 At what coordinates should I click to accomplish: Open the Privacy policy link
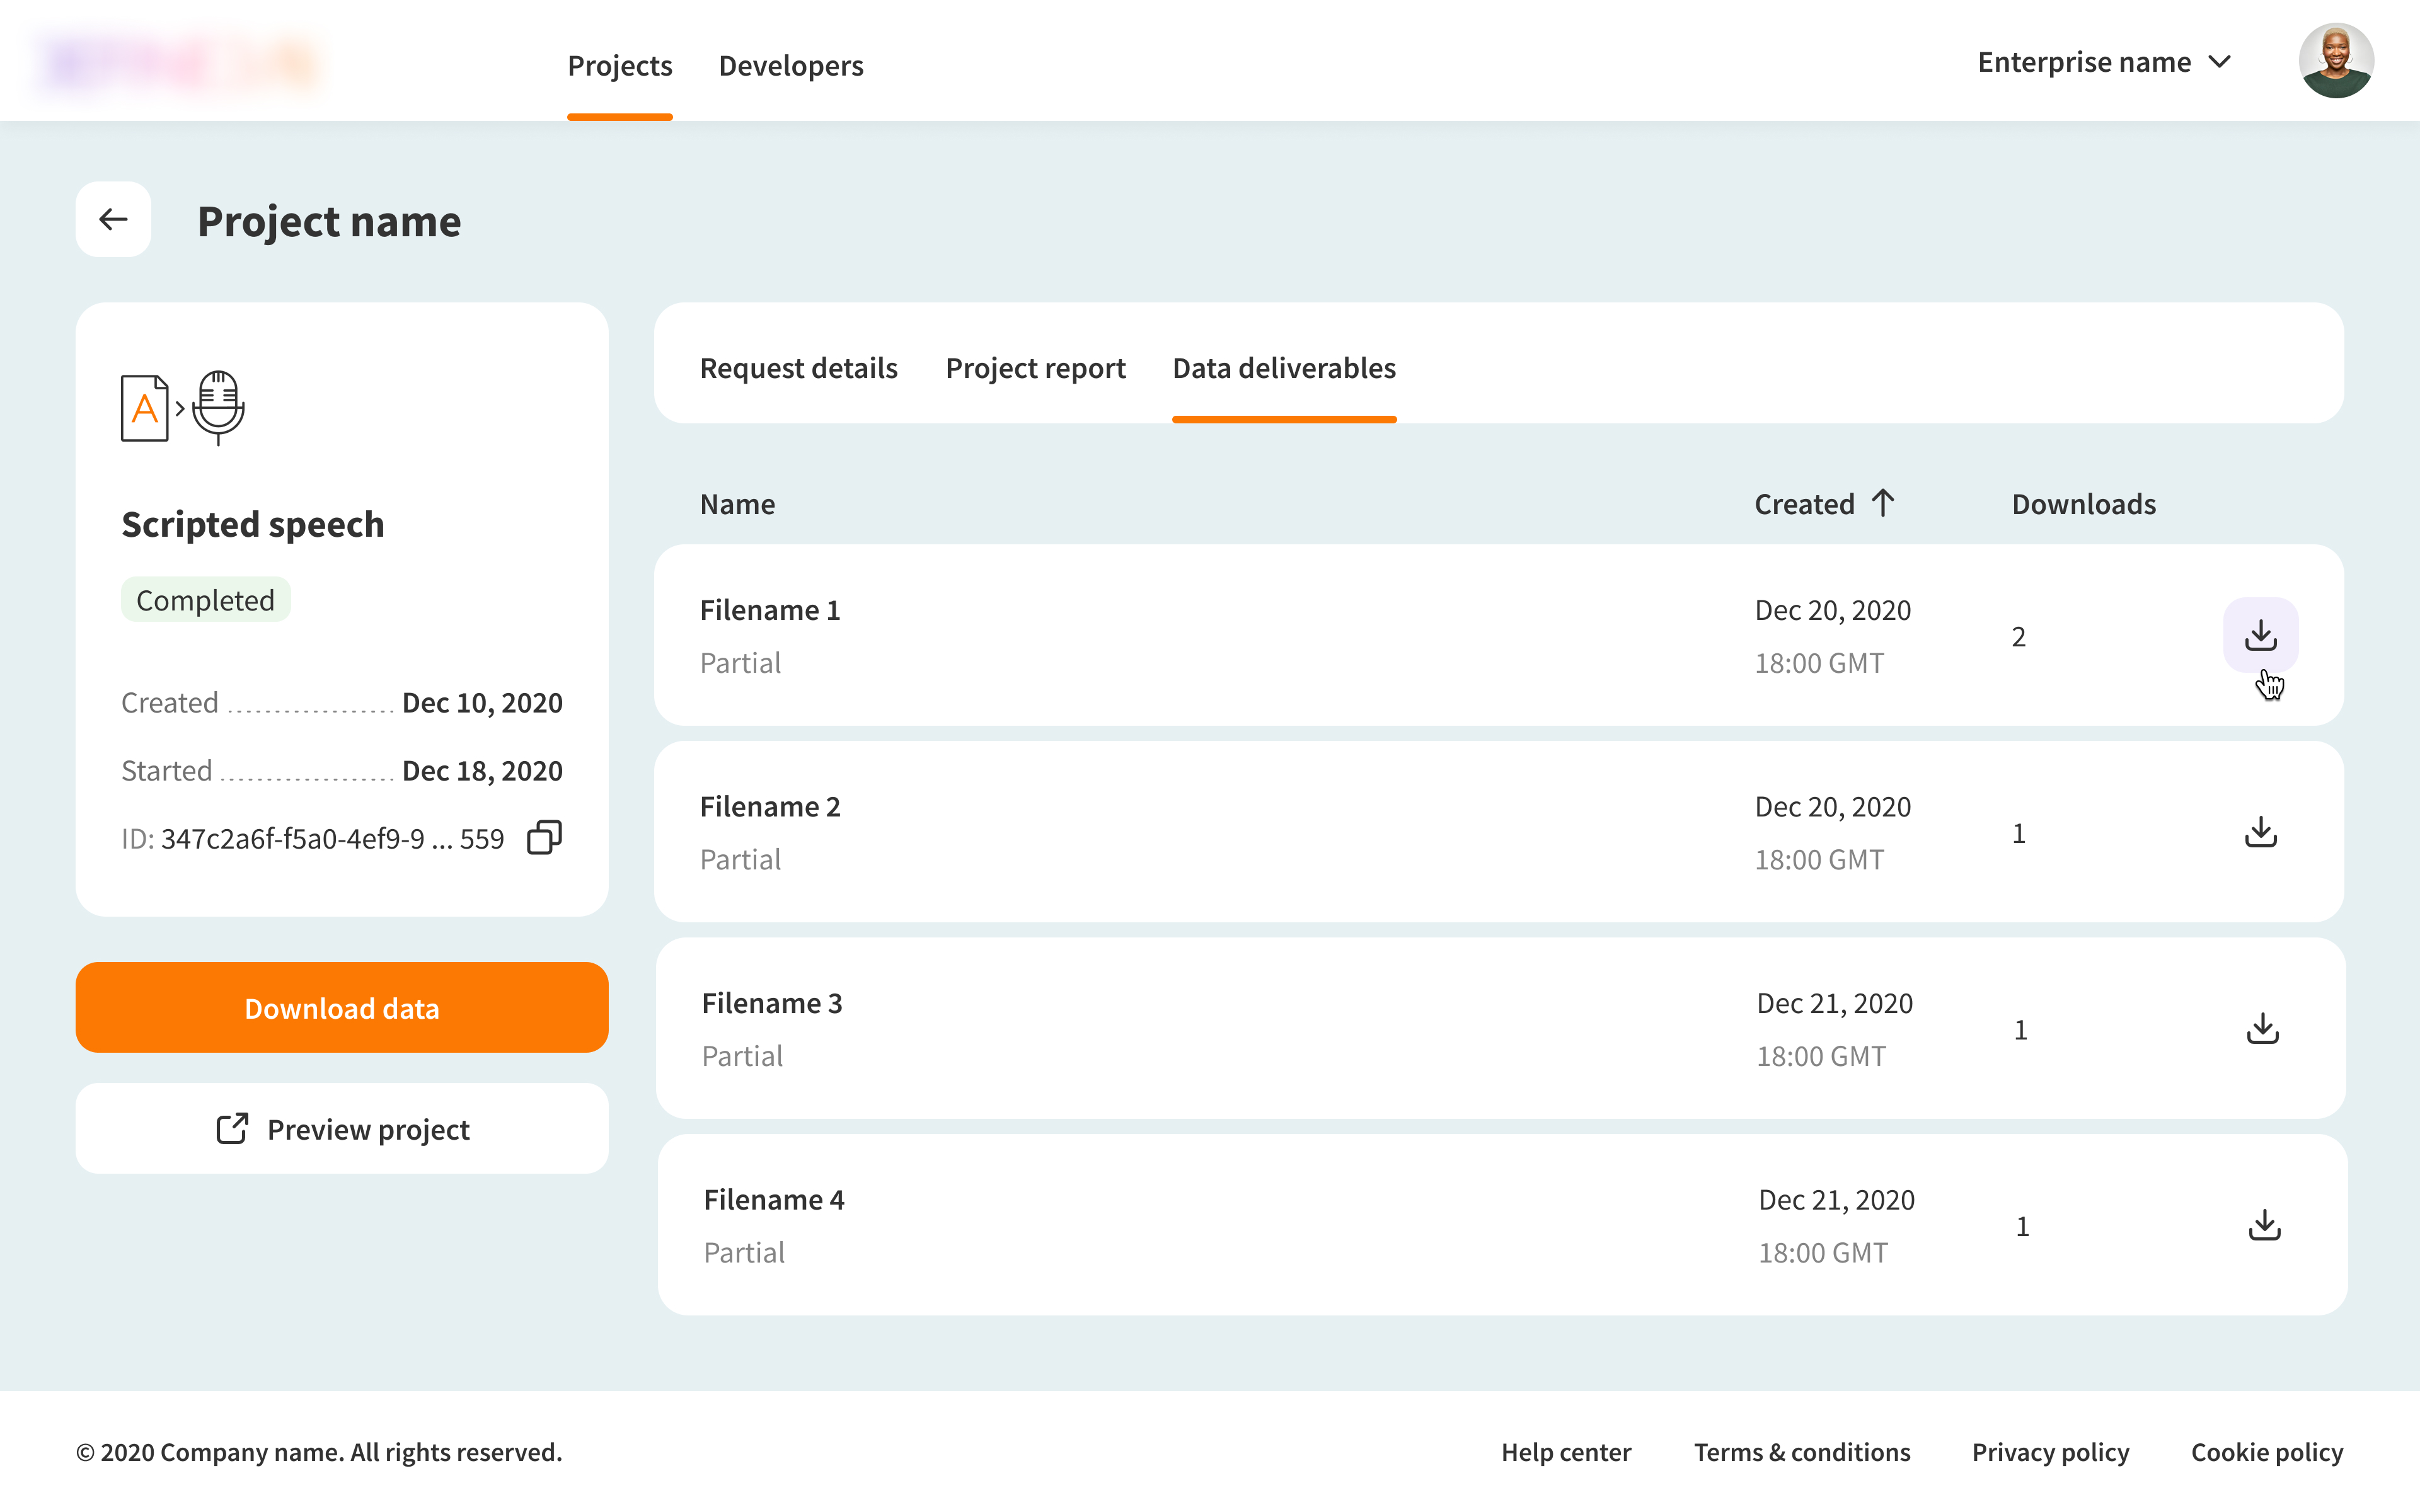(2050, 1452)
